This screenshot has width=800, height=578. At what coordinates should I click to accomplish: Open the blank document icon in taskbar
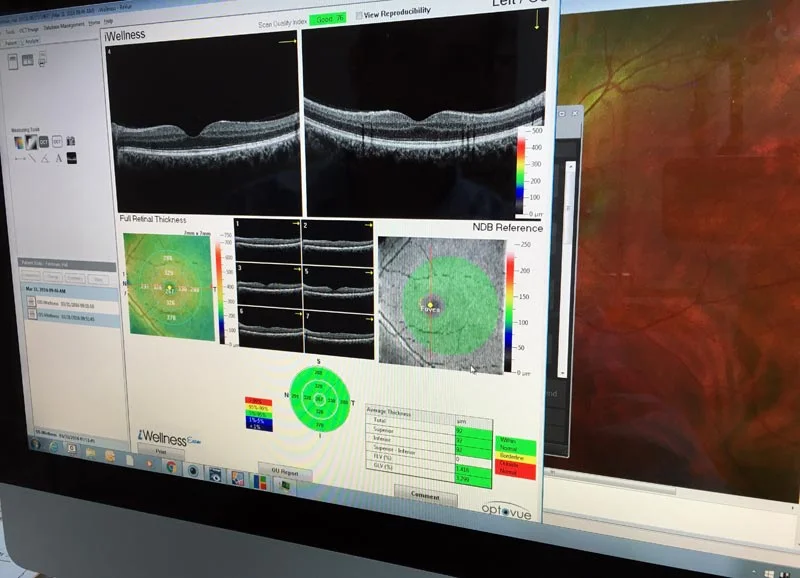click(130, 460)
